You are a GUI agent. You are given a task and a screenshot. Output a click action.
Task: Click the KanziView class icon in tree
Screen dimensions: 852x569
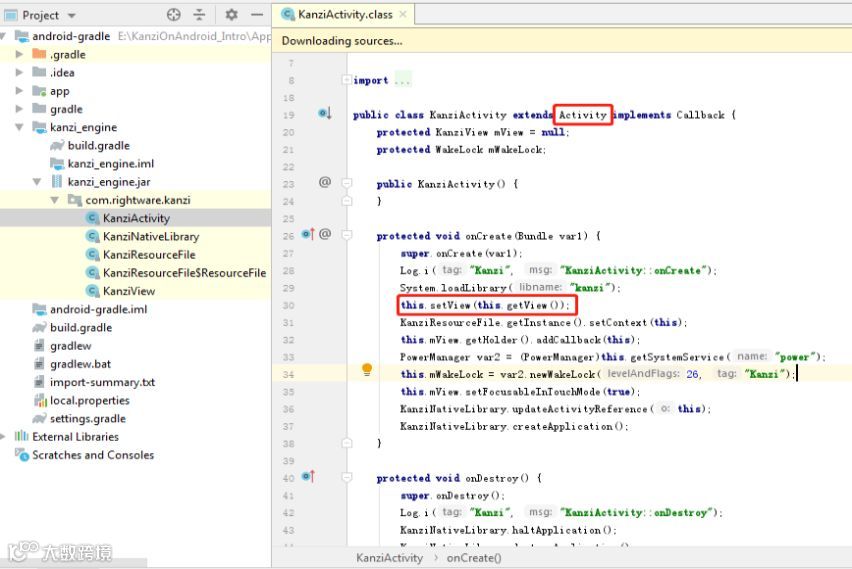93,291
